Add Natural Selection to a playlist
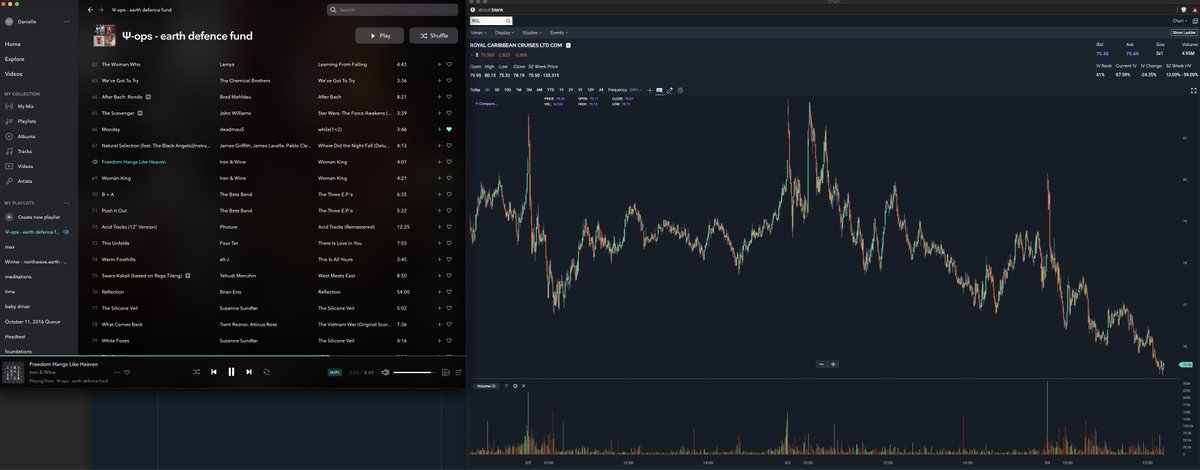 pos(438,145)
